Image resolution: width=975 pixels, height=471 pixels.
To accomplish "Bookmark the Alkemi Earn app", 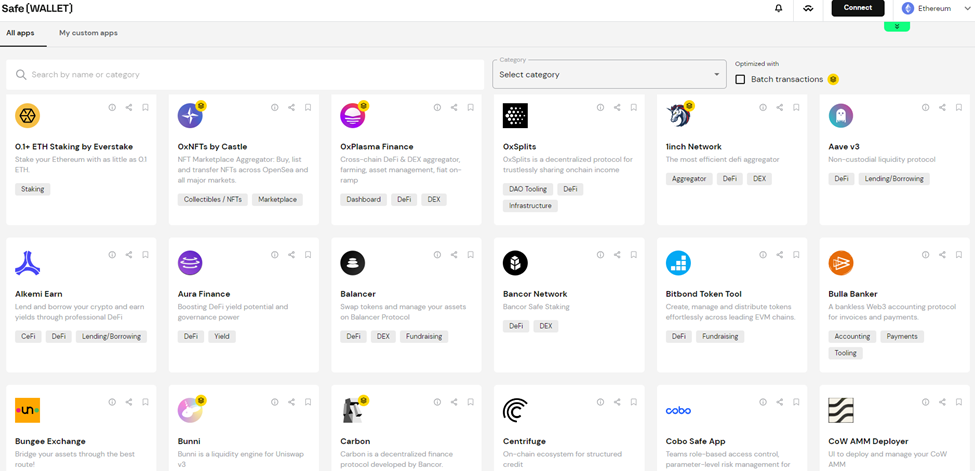I will click(146, 254).
